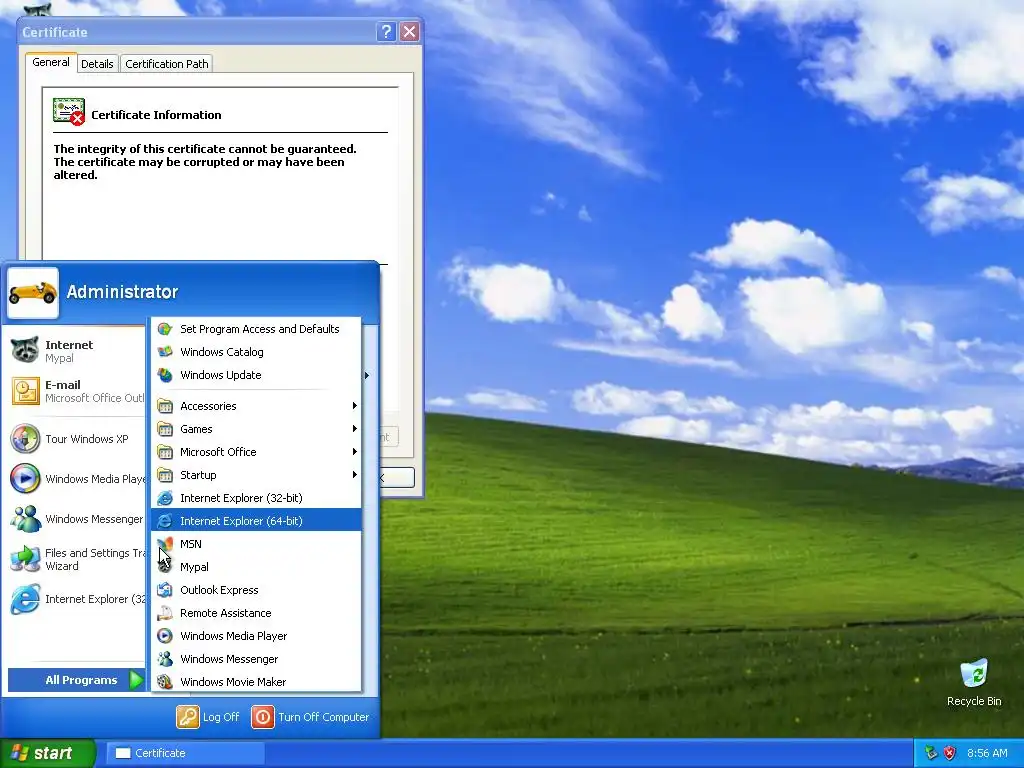The height and width of the screenshot is (768, 1024).
Task: Open the Recycle Bin on desktop
Action: pyautogui.click(x=974, y=682)
